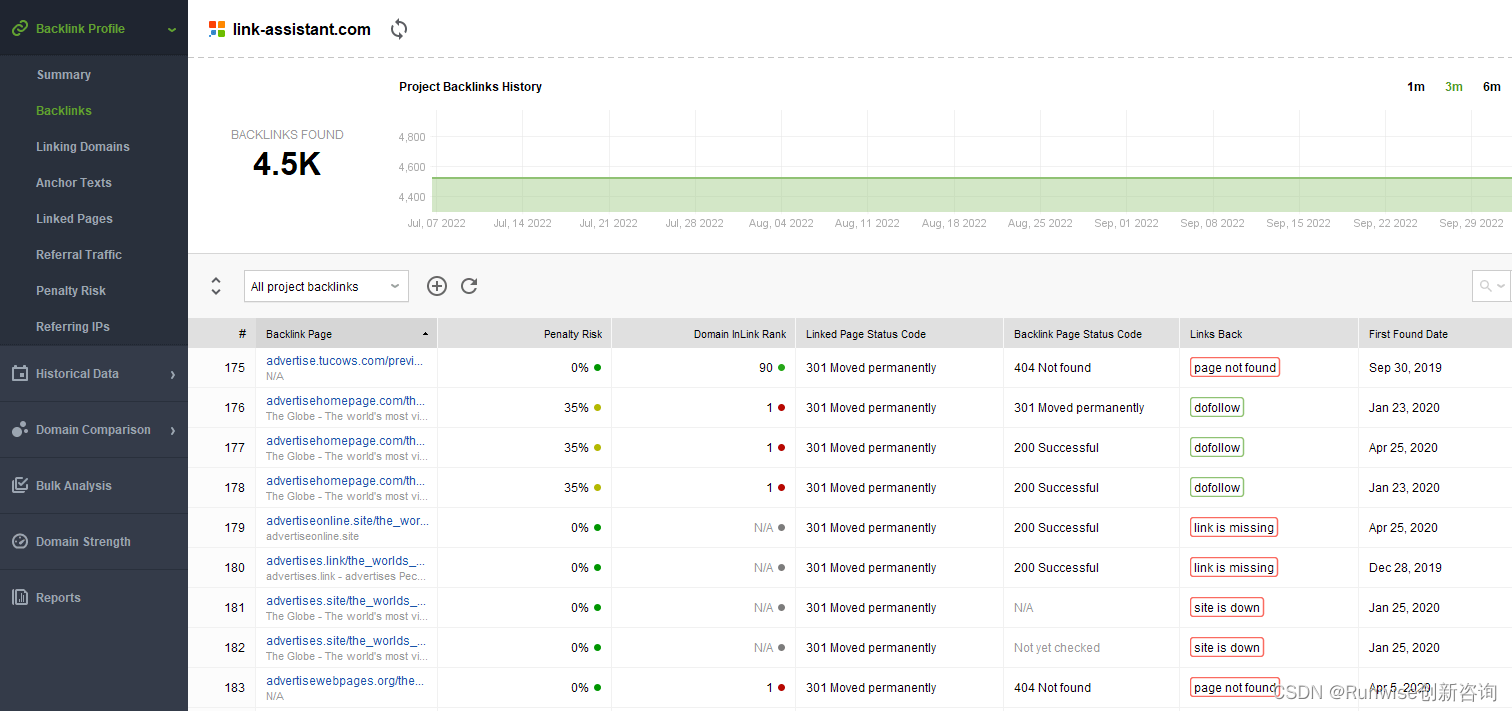1512x711 pixels.
Task: Sort by Links Back column
Action: click(x=1268, y=334)
